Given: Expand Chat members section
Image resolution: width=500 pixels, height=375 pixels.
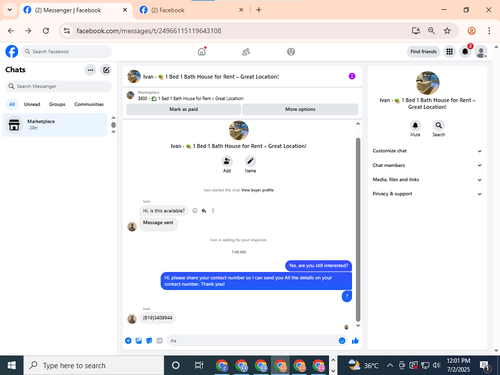Looking at the screenshot, I should pos(427,165).
